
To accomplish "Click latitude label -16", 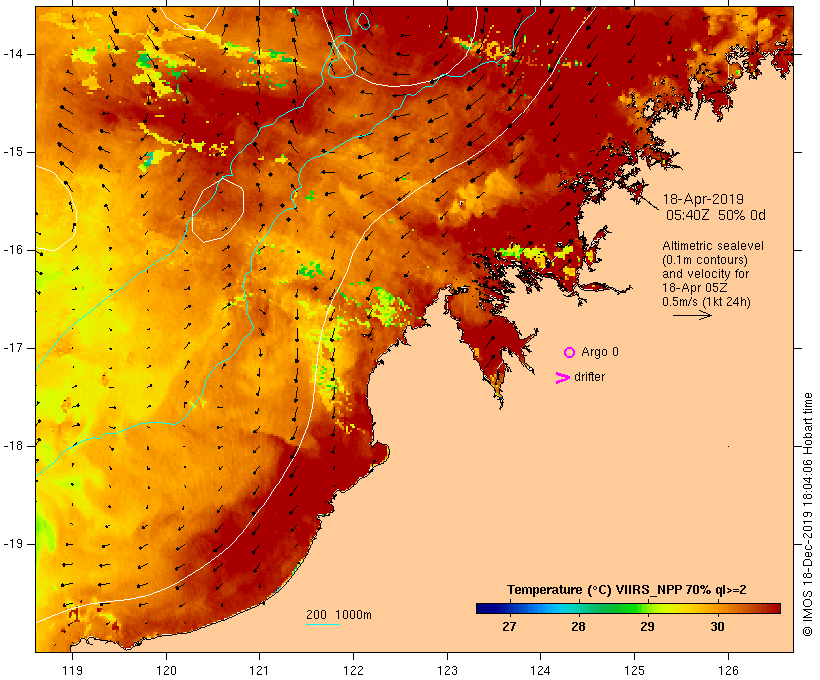I will click(x=13, y=250).
